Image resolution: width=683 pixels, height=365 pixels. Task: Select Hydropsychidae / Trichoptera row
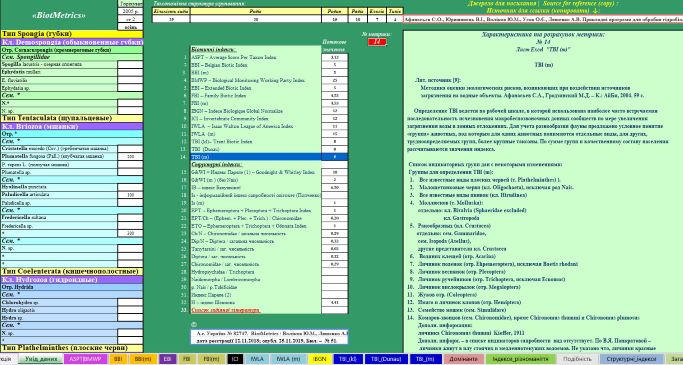(x=256, y=272)
